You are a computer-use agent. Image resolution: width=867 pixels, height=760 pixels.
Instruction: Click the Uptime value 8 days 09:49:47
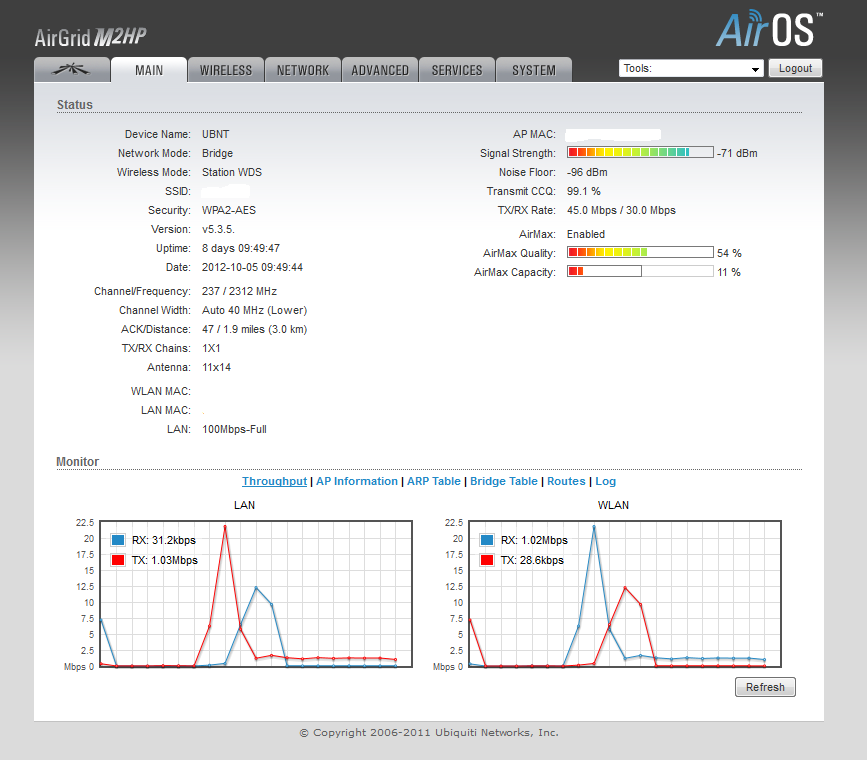(x=241, y=248)
